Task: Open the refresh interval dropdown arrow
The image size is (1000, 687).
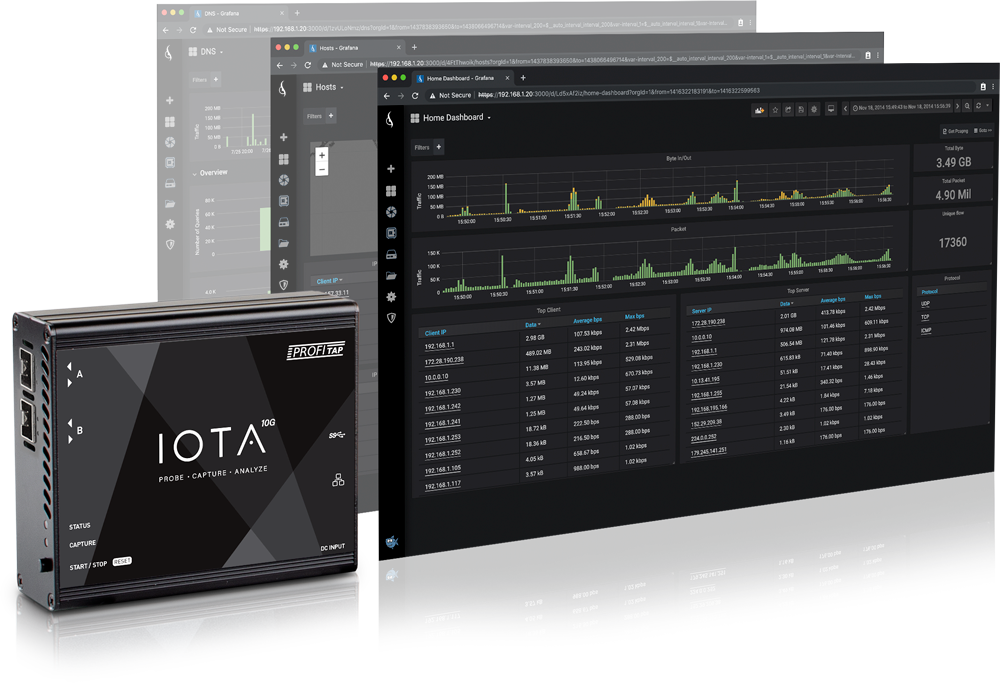Action: 987,105
